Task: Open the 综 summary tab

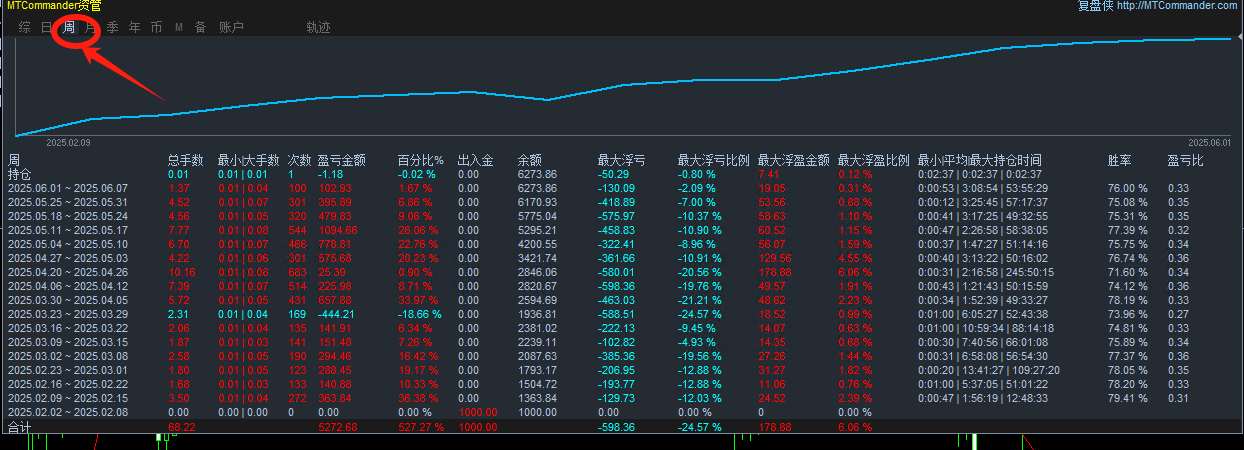Action: tap(25, 27)
